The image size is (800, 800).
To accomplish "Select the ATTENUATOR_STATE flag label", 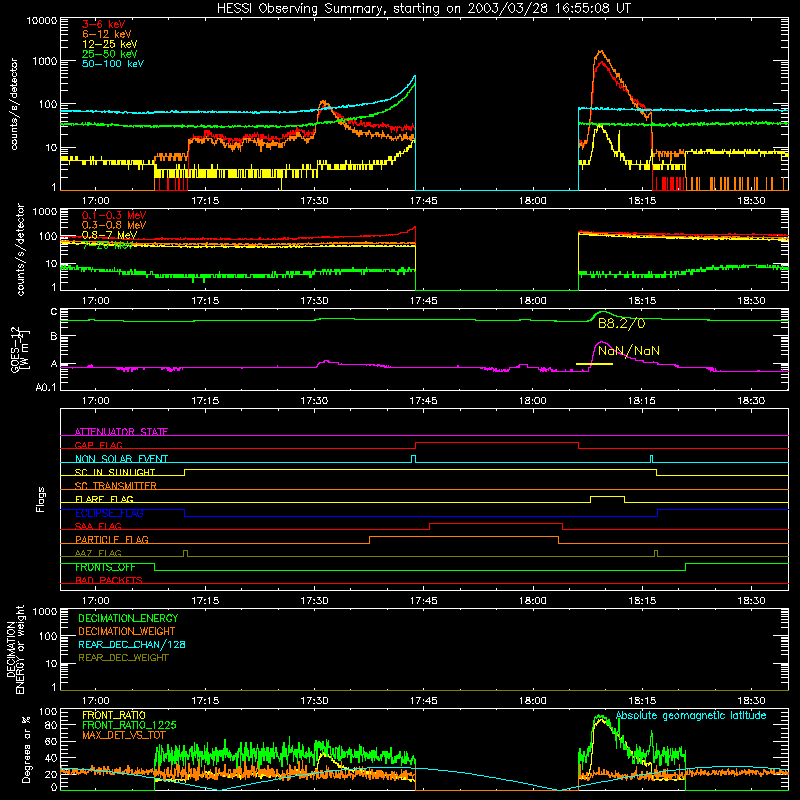I will tap(121, 432).
